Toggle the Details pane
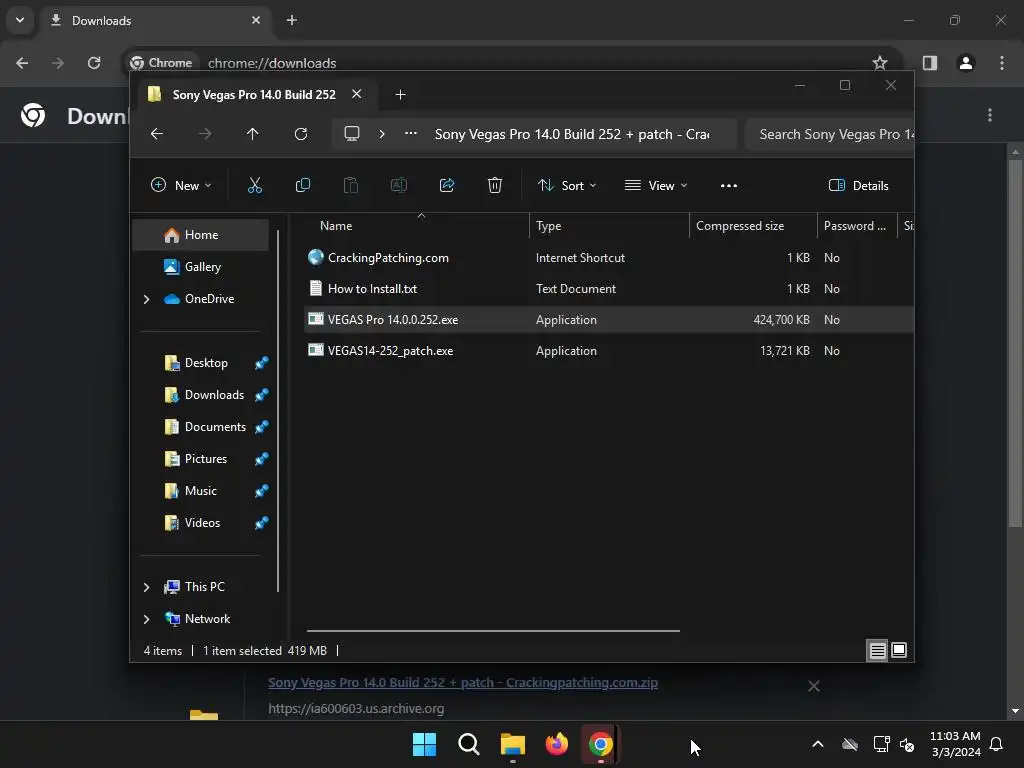The height and width of the screenshot is (768, 1024). [x=858, y=185]
